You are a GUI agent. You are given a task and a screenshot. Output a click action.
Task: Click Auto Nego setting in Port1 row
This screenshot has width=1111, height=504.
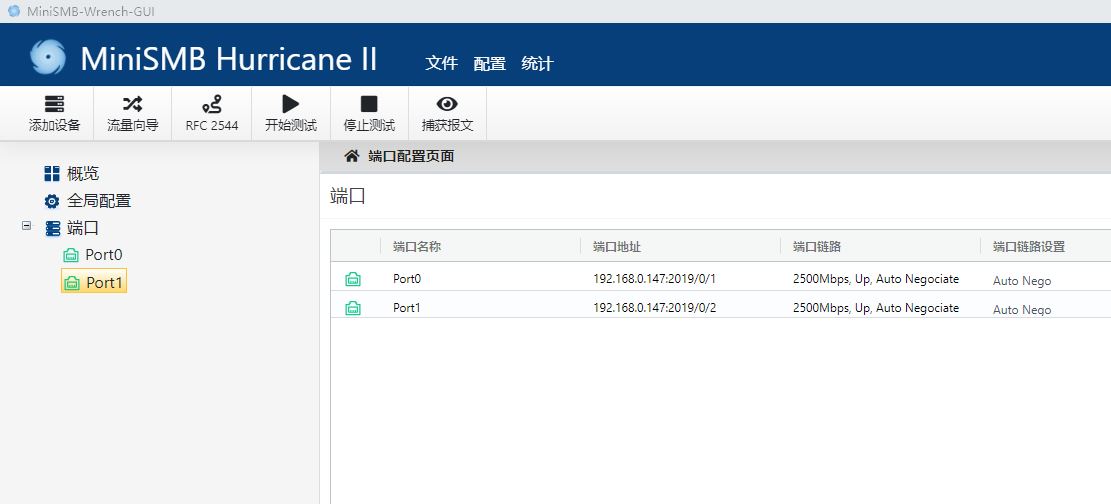[x=1022, y=310]
